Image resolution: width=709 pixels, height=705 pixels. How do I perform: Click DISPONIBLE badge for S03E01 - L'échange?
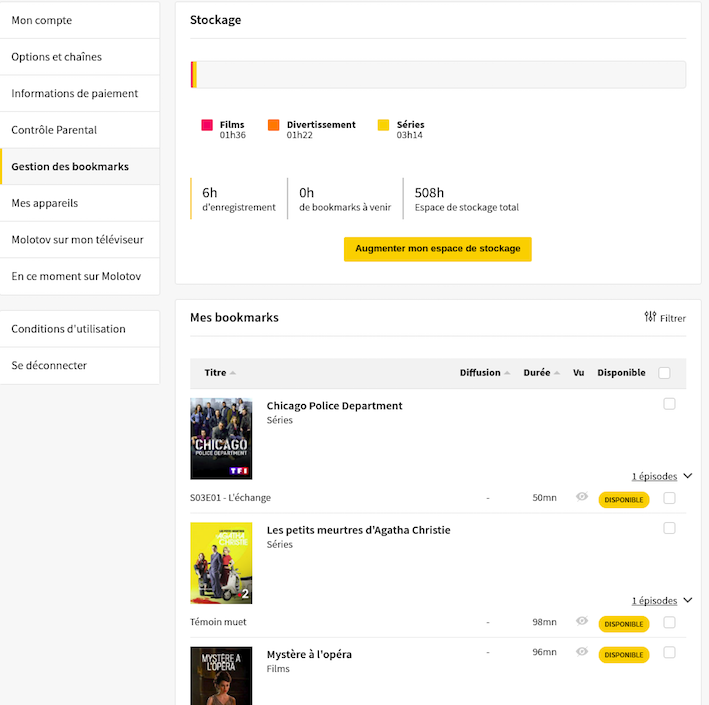coord(624,500)
